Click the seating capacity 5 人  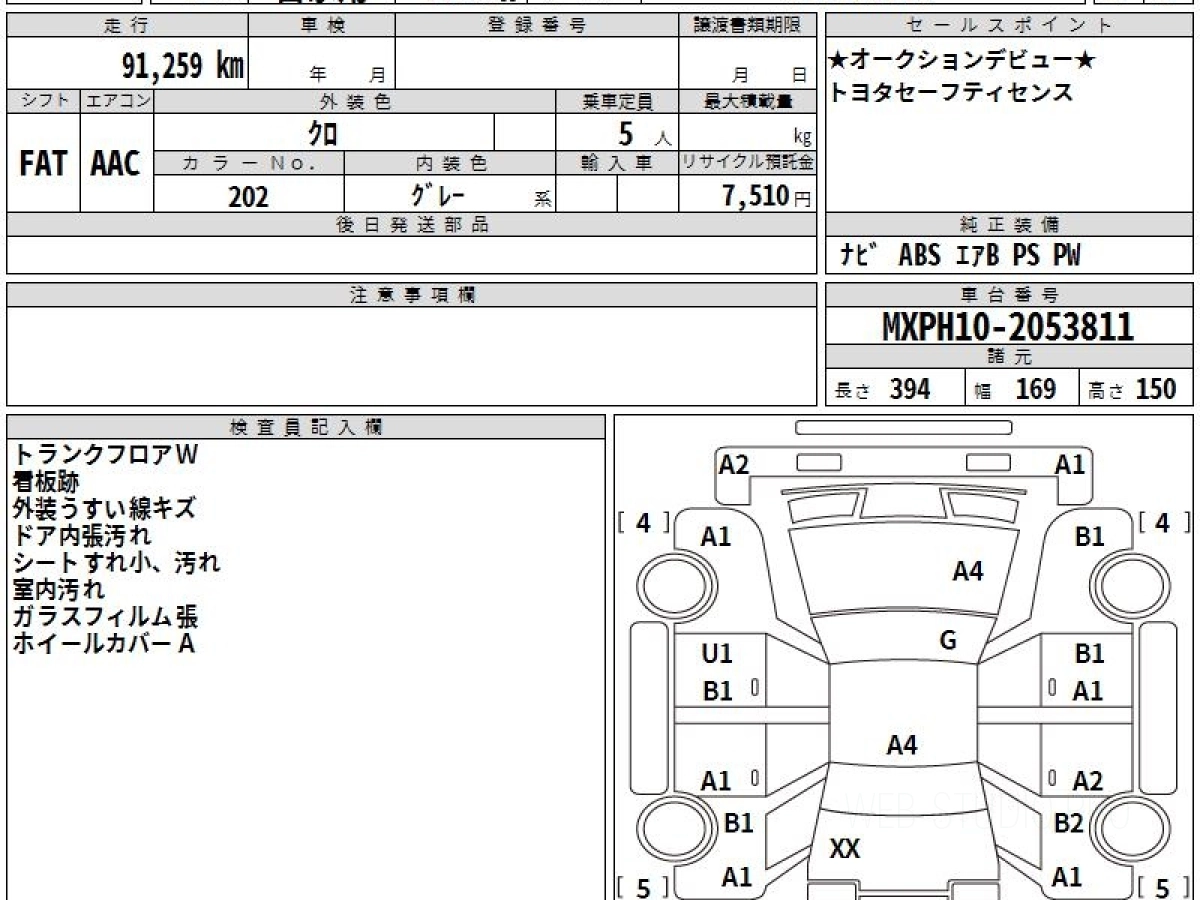[x=645, y=133]
